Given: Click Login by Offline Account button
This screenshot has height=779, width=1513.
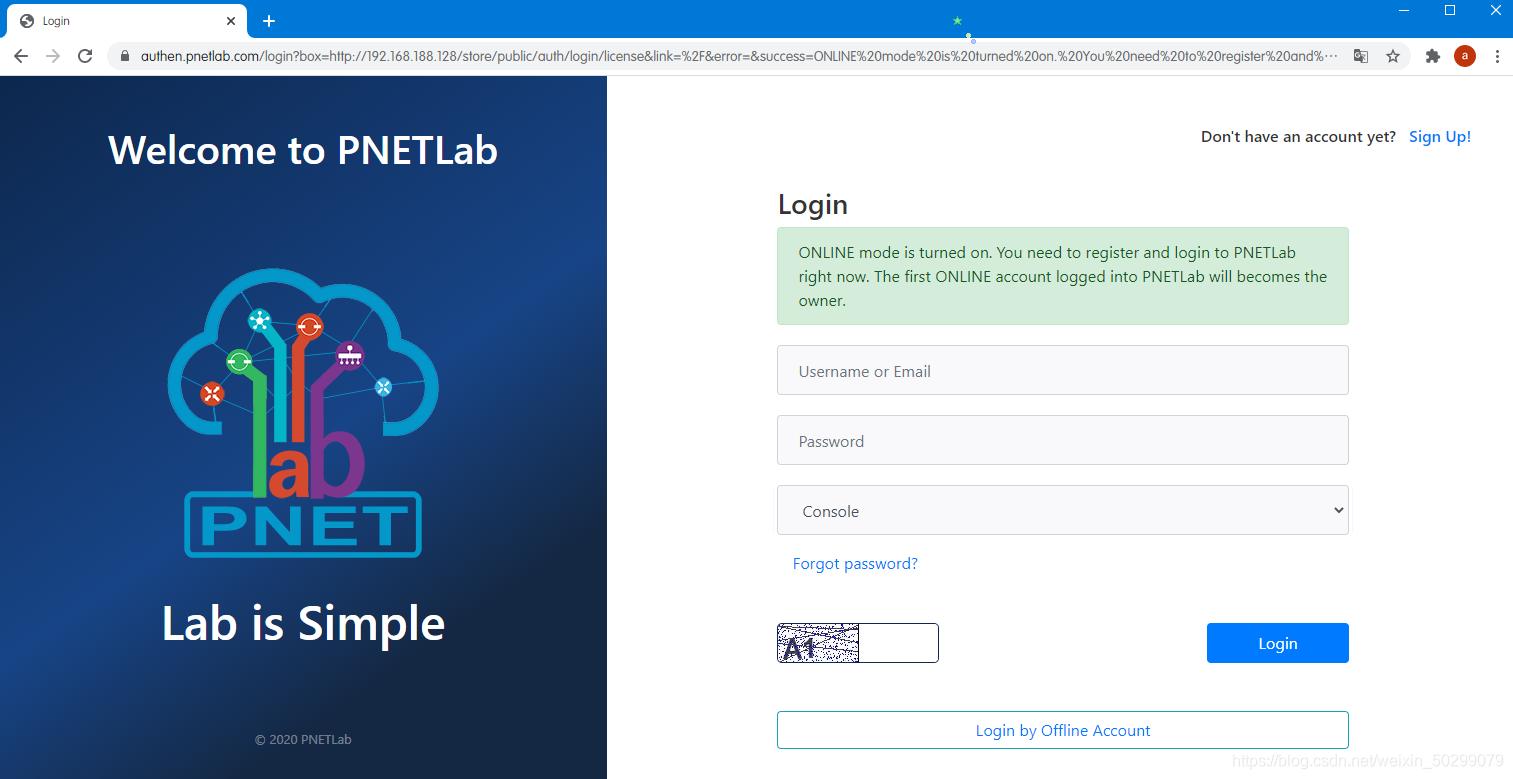Looking at the screenshot, I should click(x=1063, y=730).
